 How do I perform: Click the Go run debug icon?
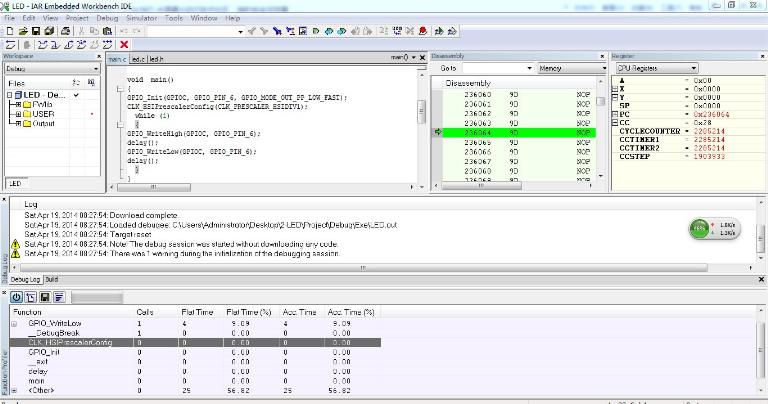107,45
